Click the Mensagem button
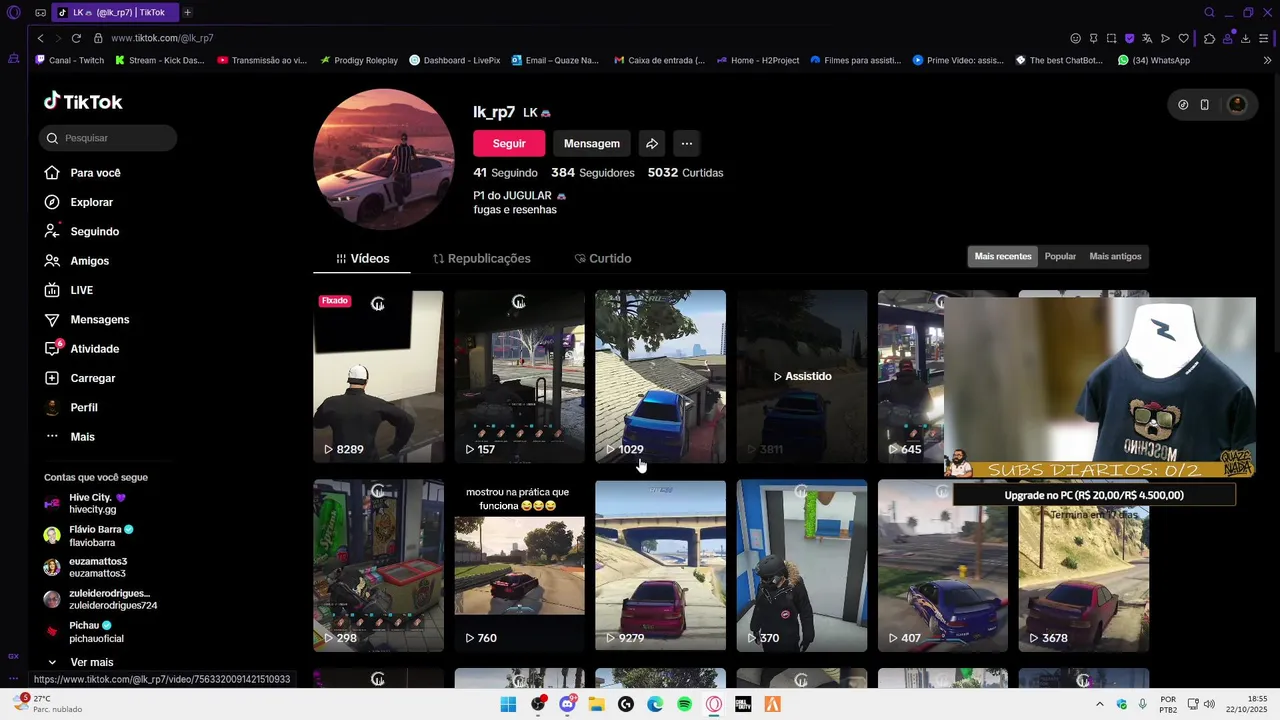This screenshot has width=1280, height=720. [x=592, y=144]
